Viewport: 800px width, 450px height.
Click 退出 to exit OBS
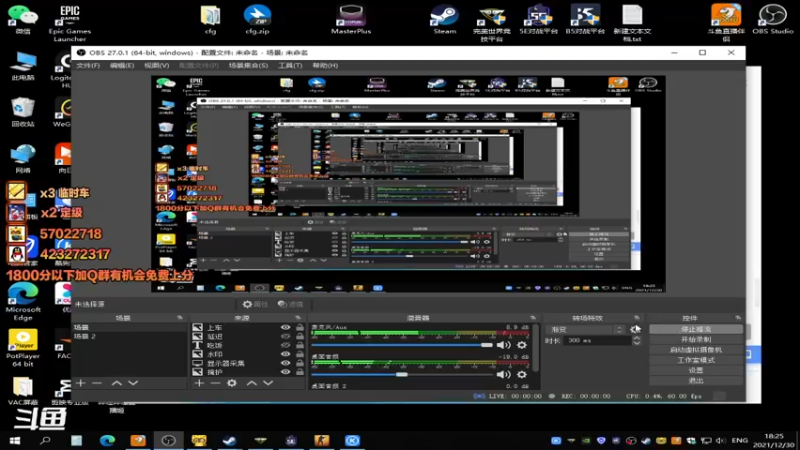(x=696, y=380)
